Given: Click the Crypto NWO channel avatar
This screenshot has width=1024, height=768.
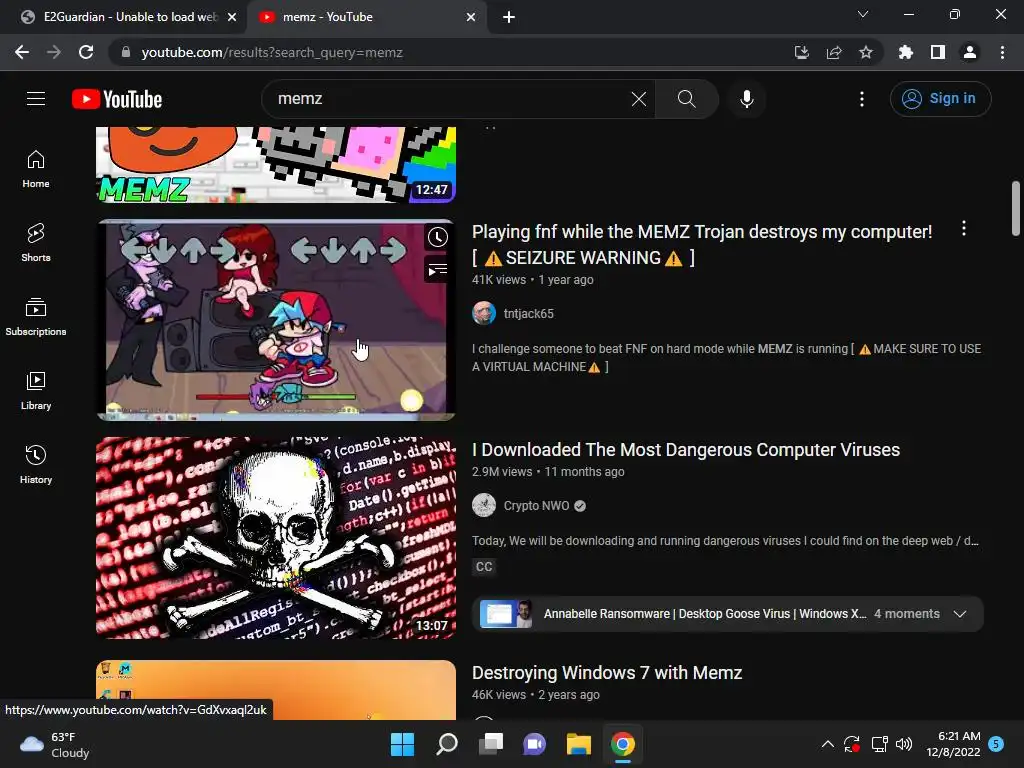Looking at the screenshot, I should [484, 505].
